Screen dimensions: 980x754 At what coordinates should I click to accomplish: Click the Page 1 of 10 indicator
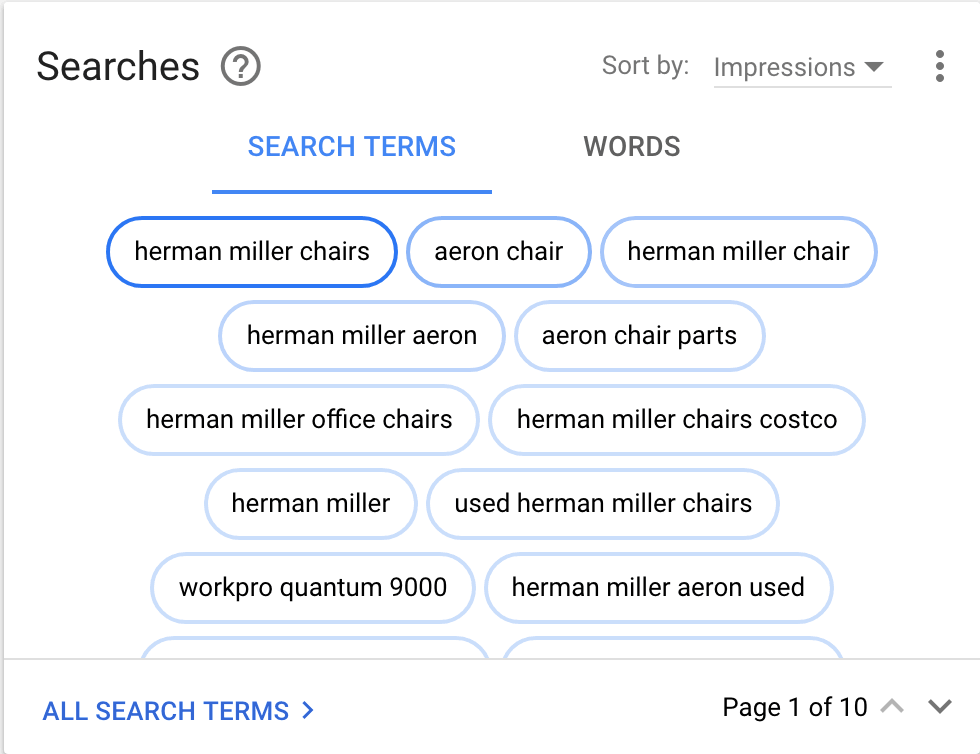(x=794, y=707)
